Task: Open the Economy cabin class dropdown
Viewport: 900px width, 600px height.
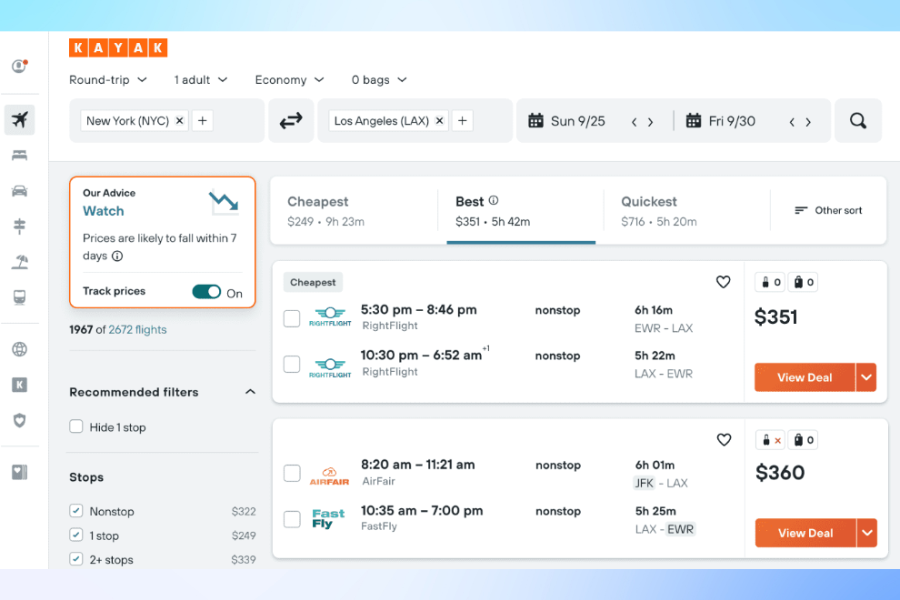Action: [290, 80]
